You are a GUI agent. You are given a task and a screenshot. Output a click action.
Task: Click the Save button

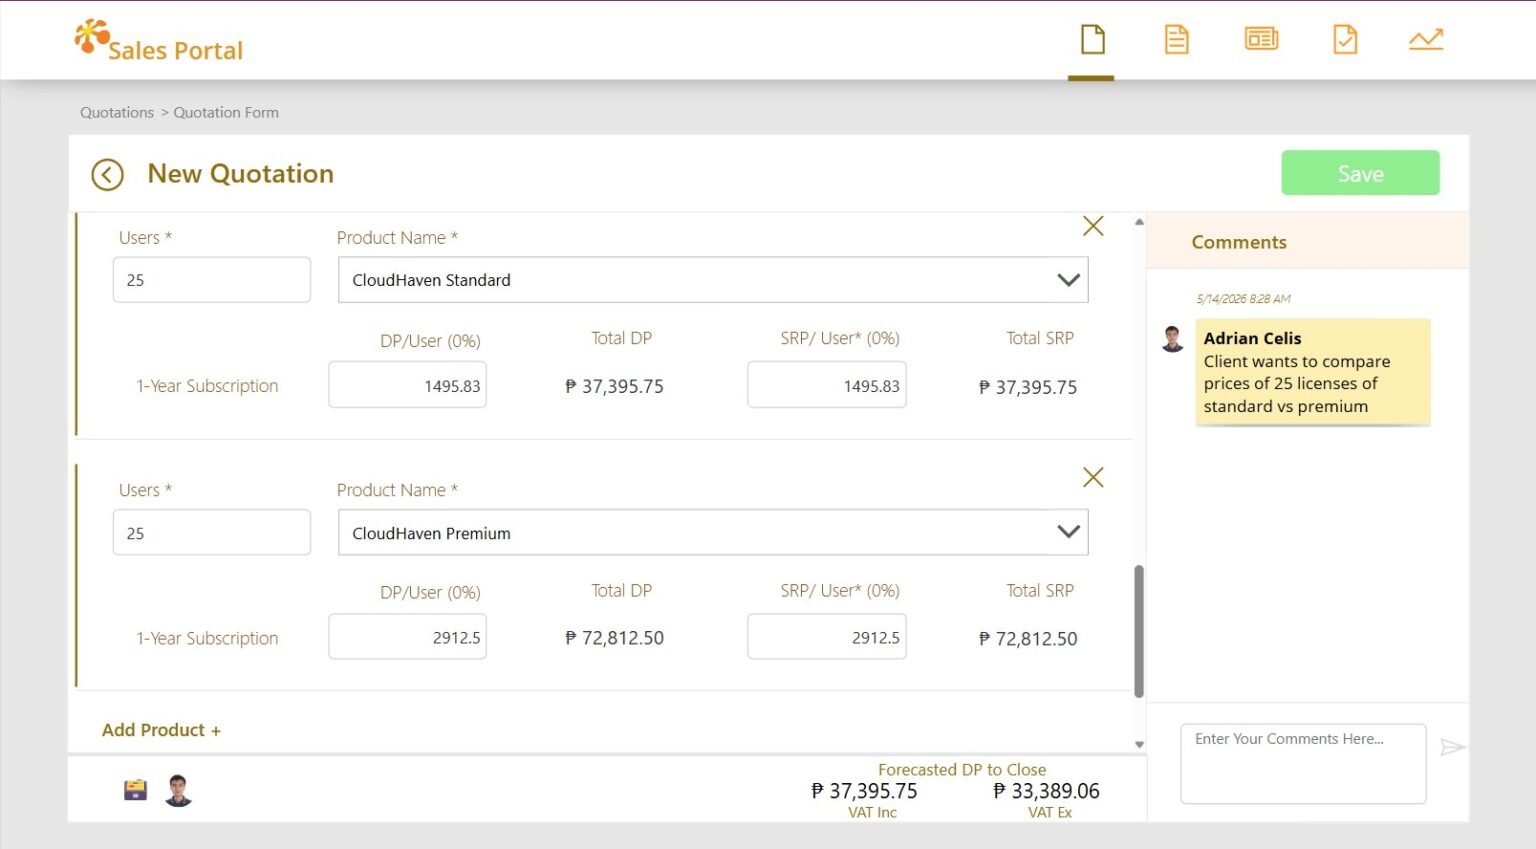click(x=1360, y=173)
